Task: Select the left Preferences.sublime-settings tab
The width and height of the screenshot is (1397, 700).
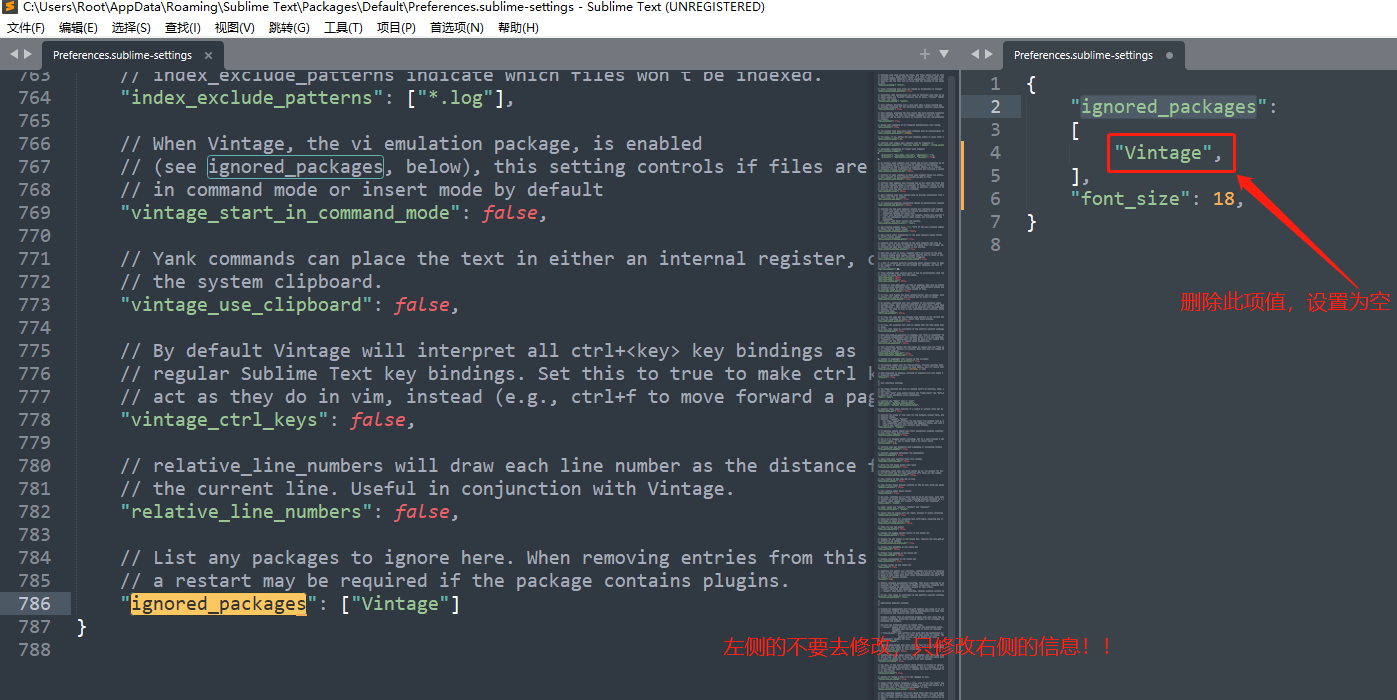Action: click(x=125, y=56)
